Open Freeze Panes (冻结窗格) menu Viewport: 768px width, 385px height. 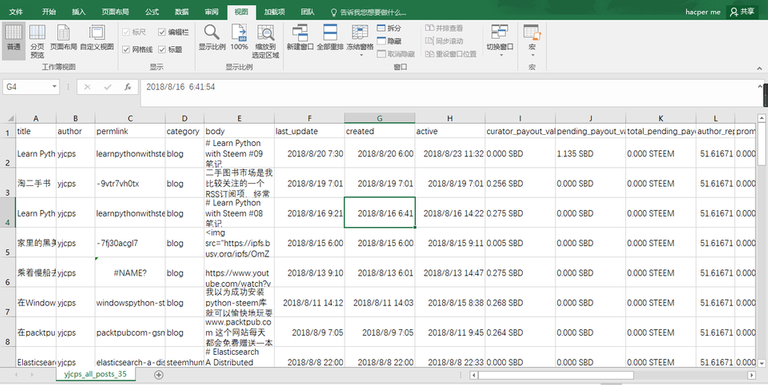click(x=360, y=40)
